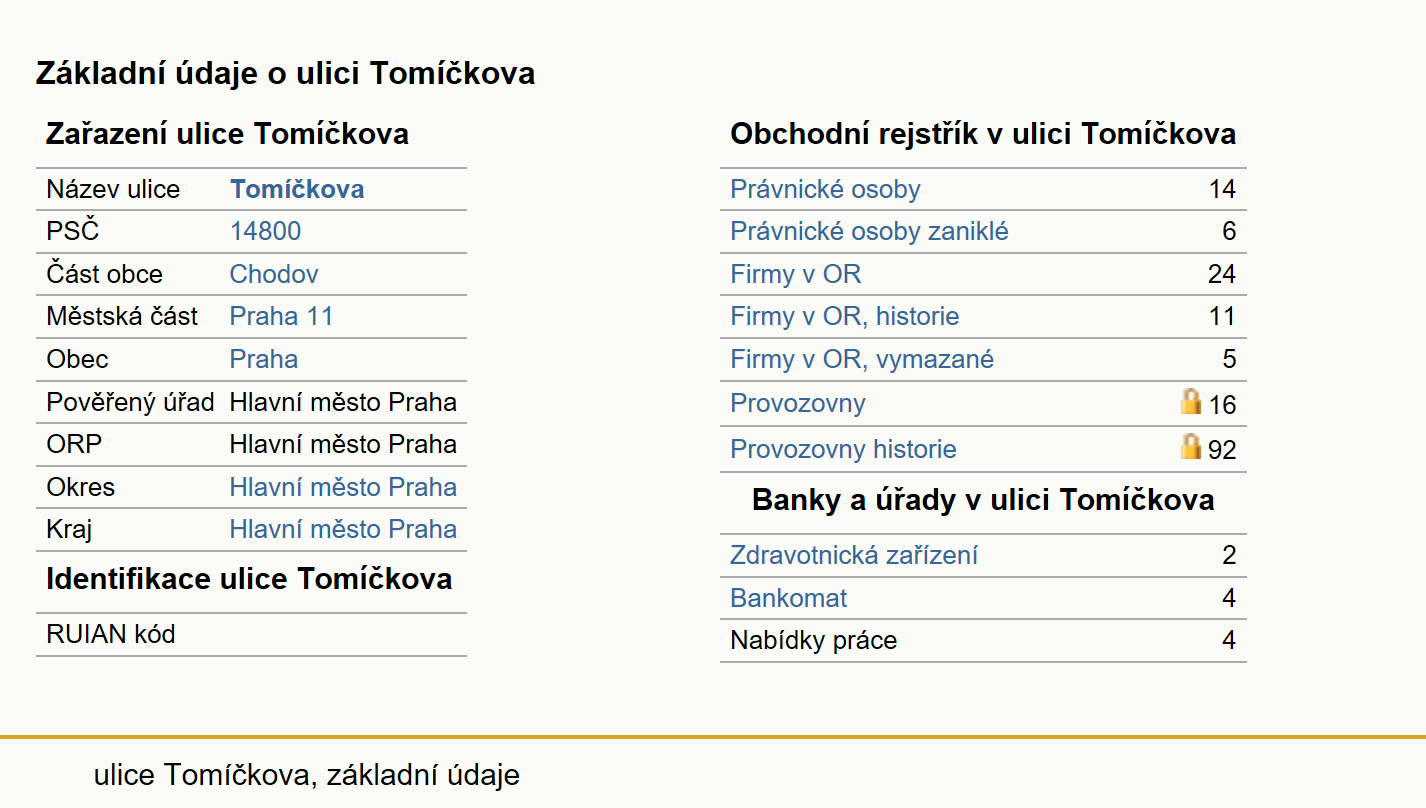The image size is (1426, 808).
Task: Open Právnické osoby zaniklé list
Action: [869, 231]
